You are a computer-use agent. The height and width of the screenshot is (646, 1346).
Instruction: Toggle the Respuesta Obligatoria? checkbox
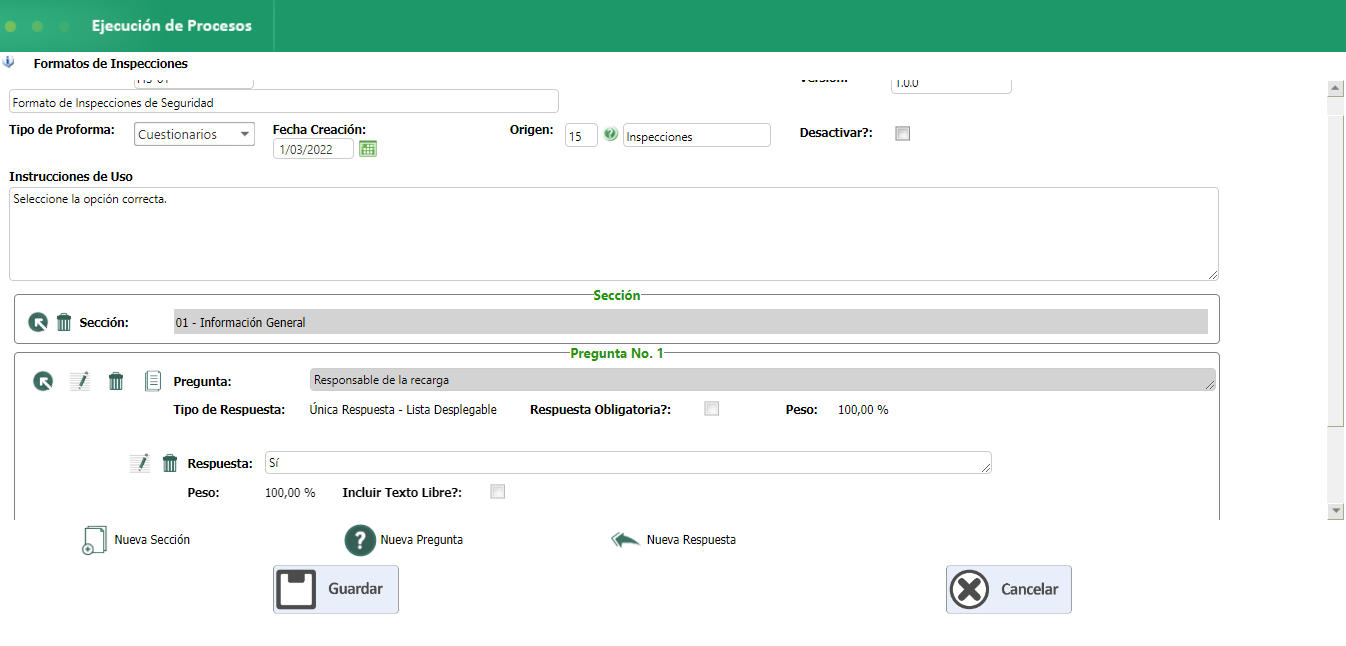click(x=712, y=408)
